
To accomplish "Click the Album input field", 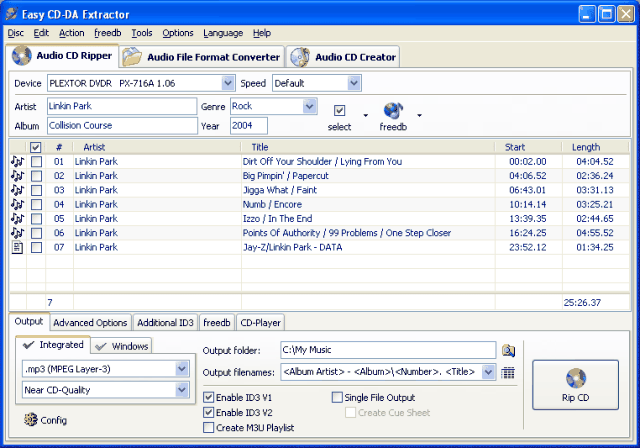I will coord(122,126).
